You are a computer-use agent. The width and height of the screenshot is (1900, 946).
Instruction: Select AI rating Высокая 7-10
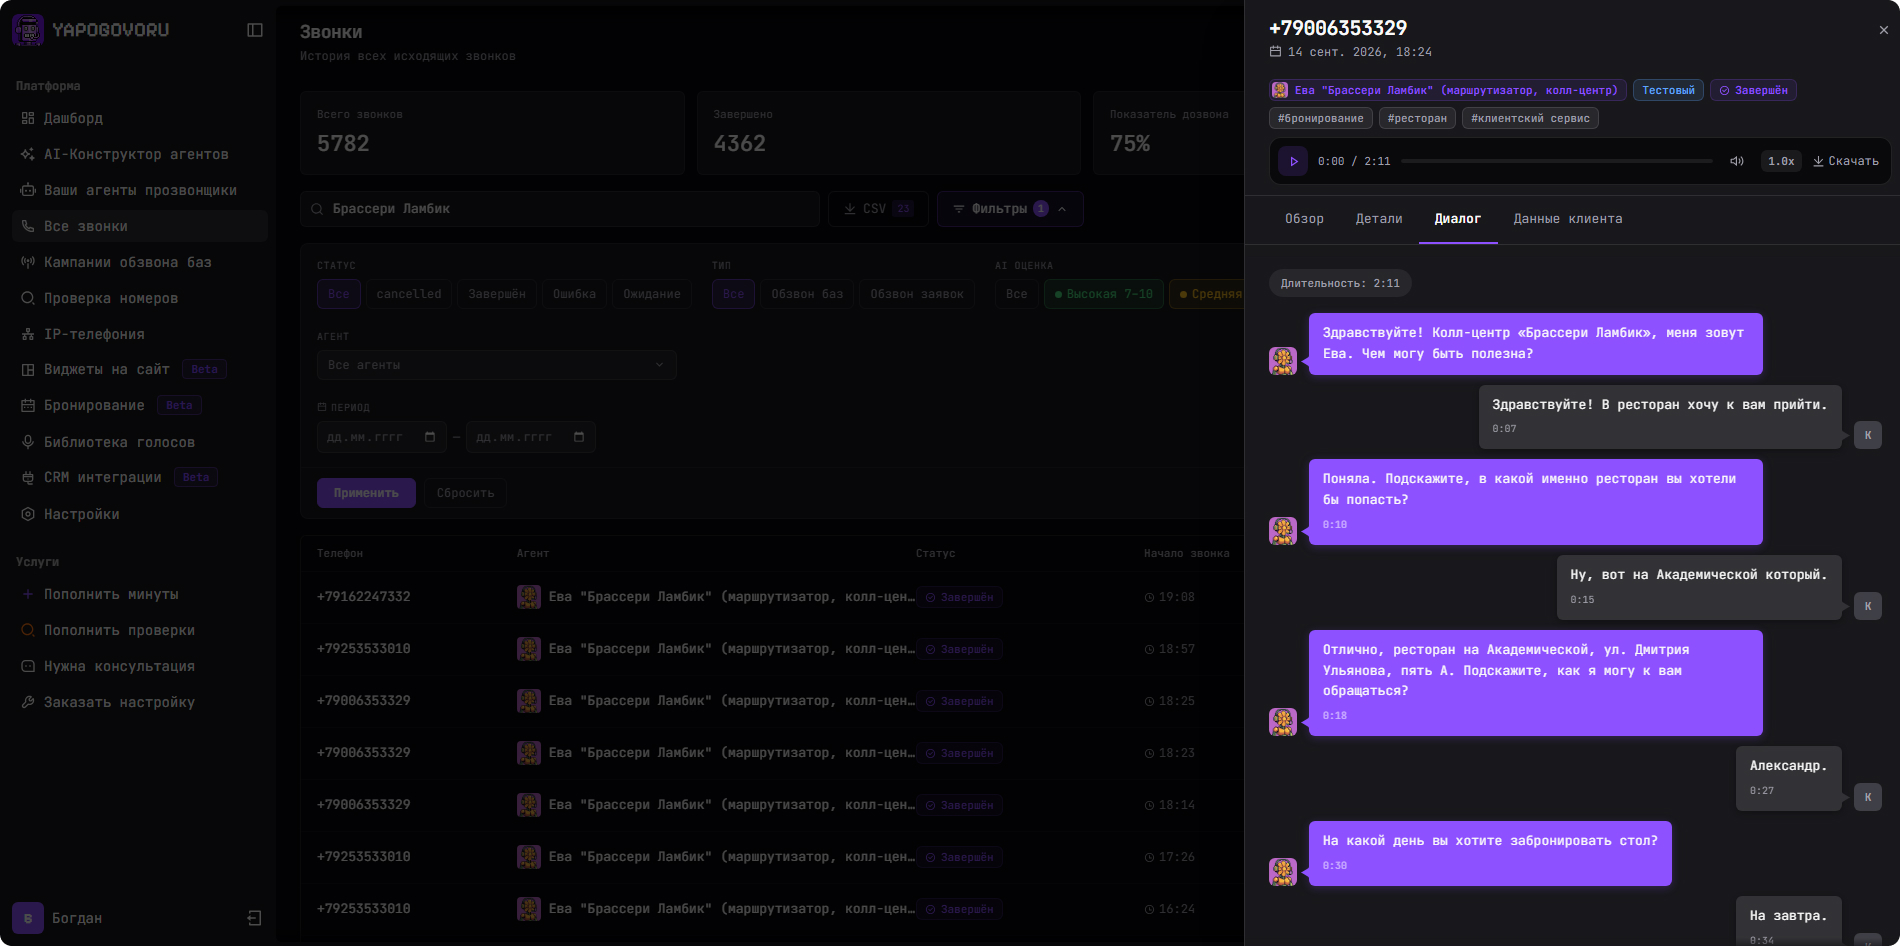pos(1104,294)
